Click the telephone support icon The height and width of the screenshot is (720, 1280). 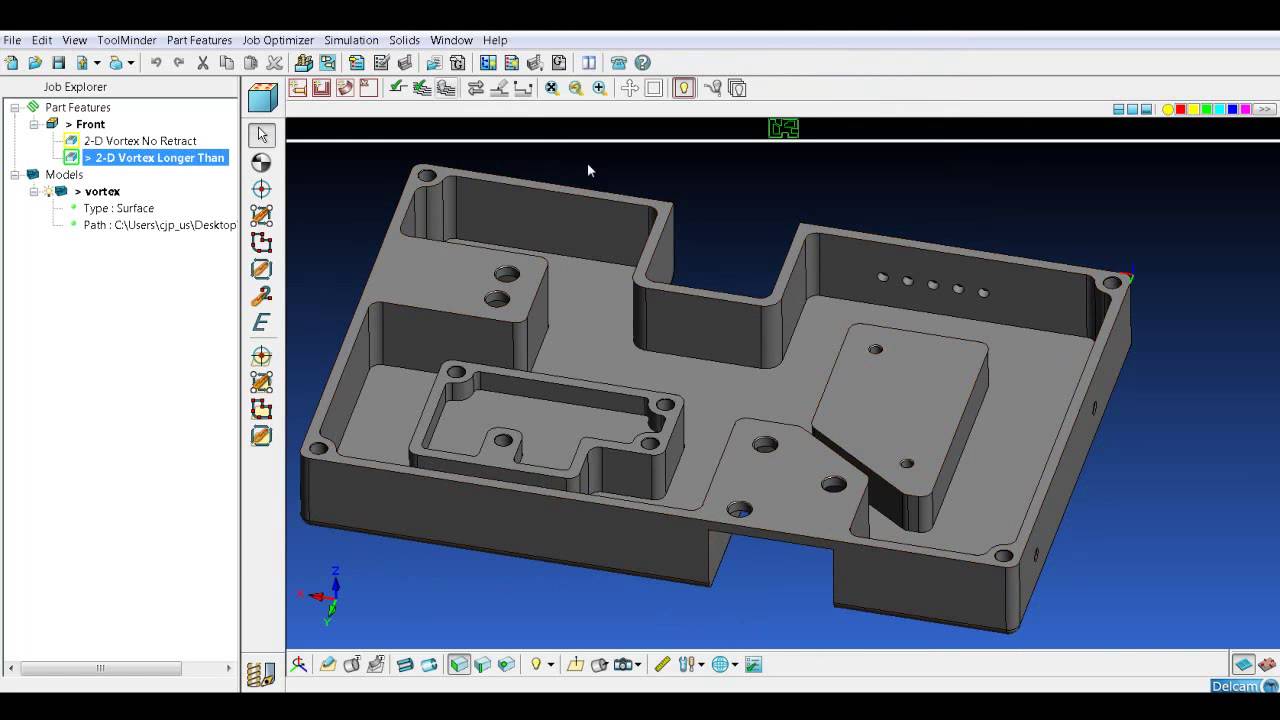(x=619, y=63)
